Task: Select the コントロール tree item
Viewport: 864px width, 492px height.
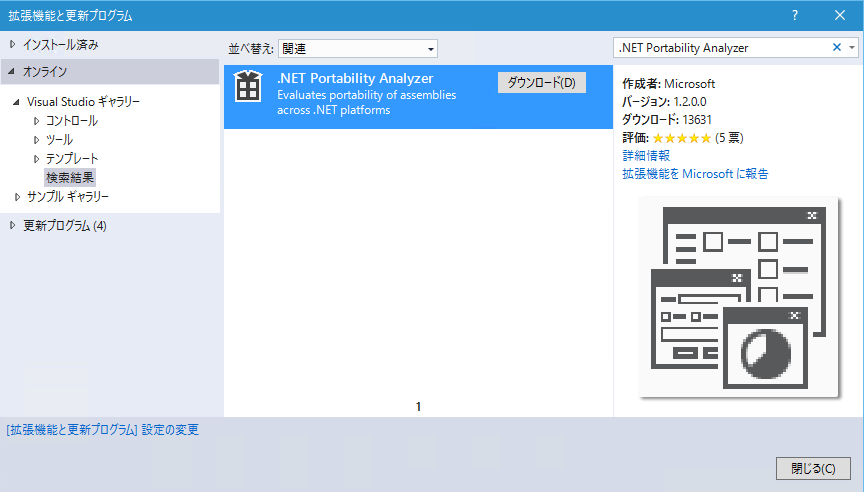Action: [72, 121]
